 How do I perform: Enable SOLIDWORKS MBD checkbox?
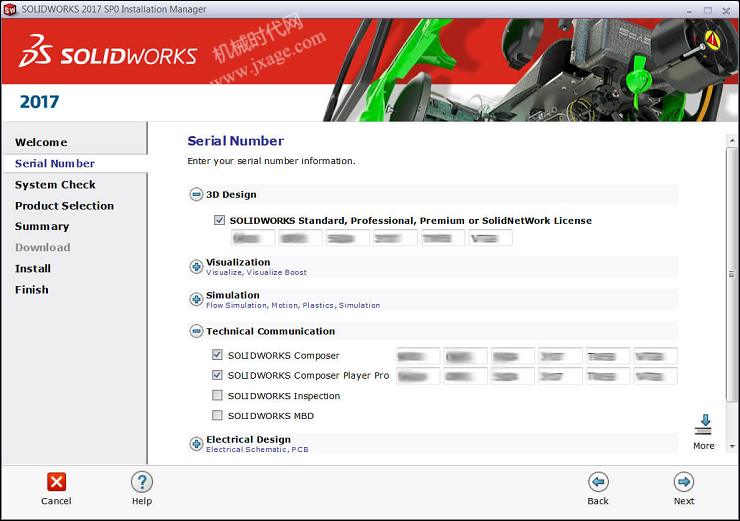tap(217, 415)
